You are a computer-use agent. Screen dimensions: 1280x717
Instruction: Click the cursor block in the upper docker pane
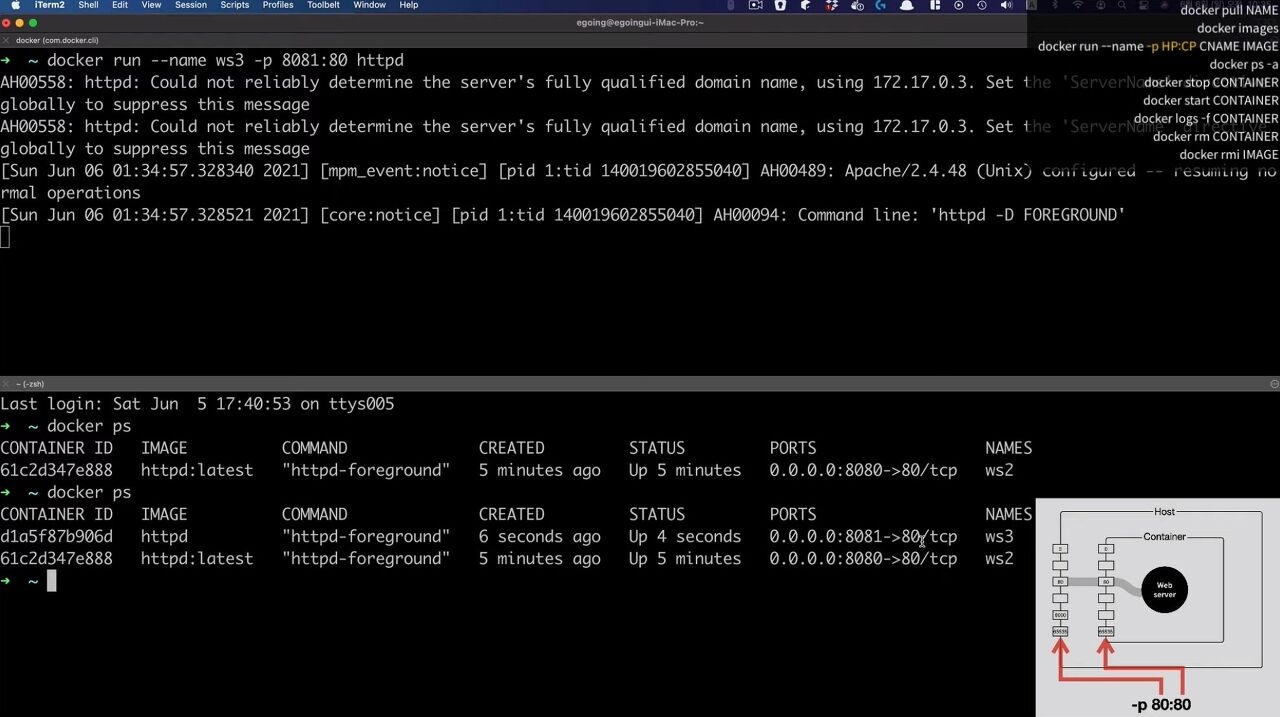click(5, 237)
